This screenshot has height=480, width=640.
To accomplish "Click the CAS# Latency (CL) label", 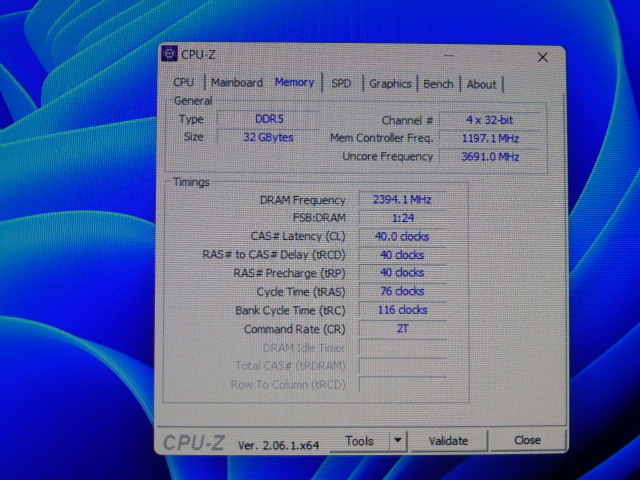I will pyautogui.click(x=298, y=236).
